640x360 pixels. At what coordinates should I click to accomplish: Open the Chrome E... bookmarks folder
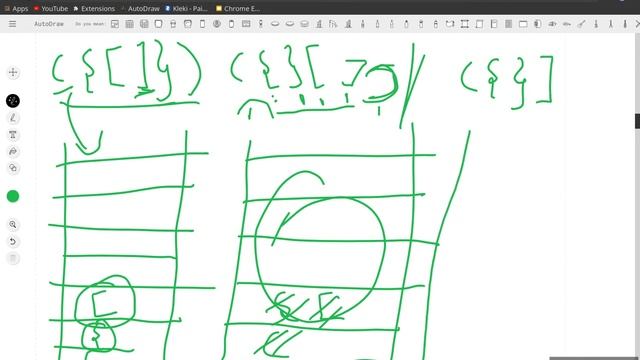tap(238, 8)
